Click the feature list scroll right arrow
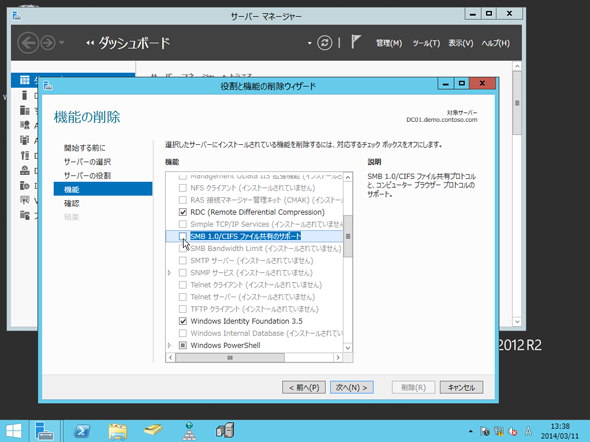 (338, 357)
